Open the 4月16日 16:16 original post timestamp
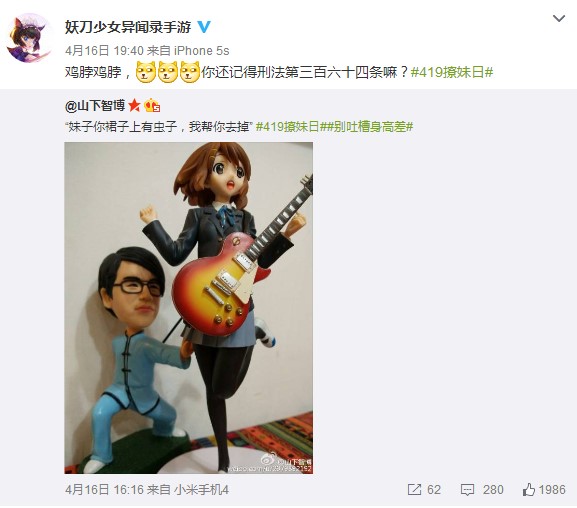Image resolution: width=577 pixels, height=508 pixels. click(x=104, y=490)
